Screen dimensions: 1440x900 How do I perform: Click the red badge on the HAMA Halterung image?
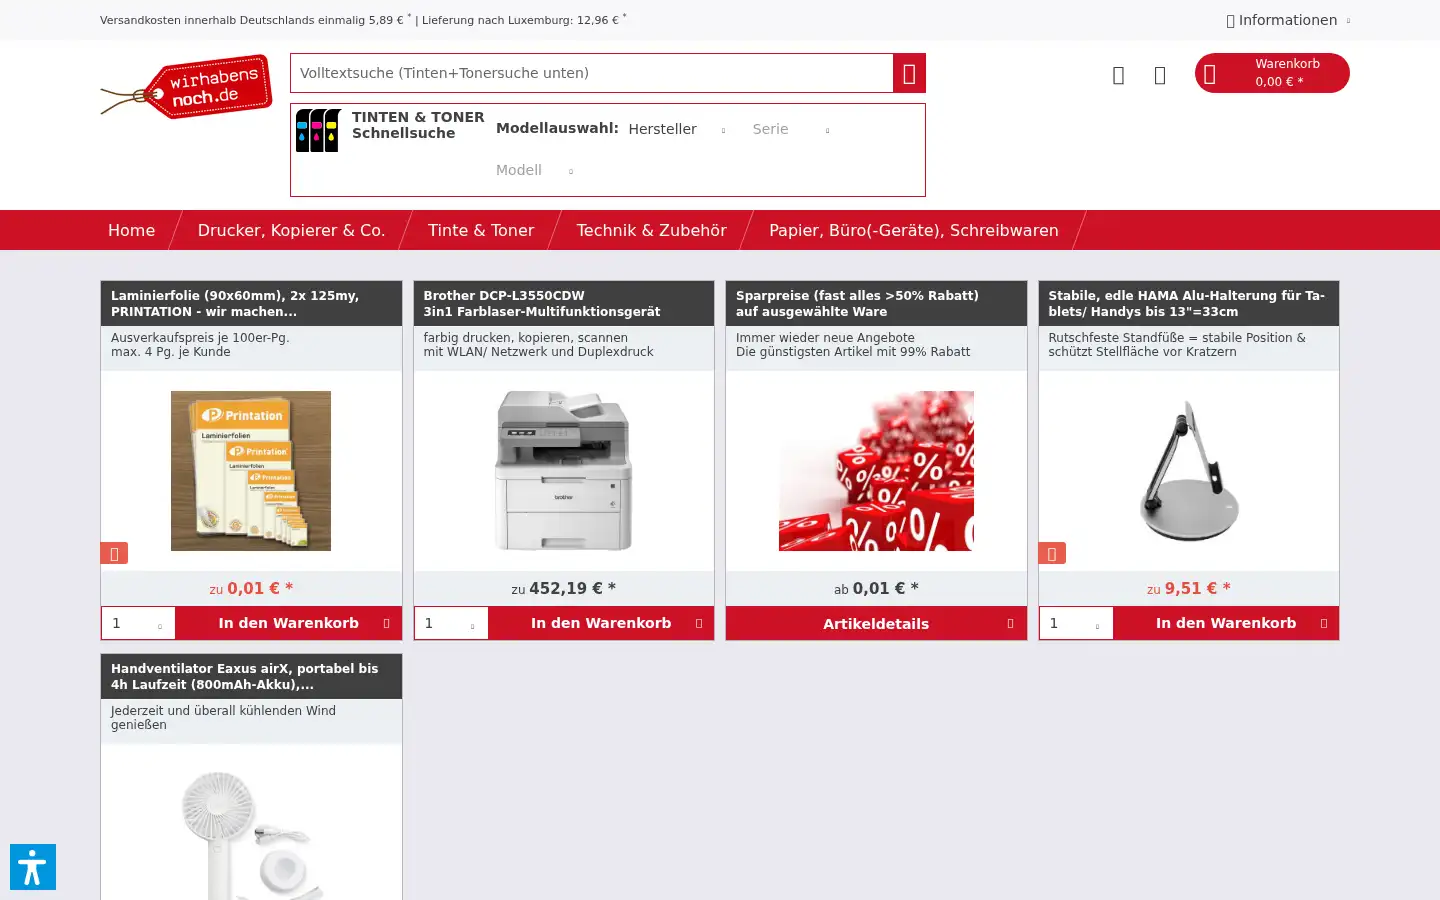[1052, 553]
